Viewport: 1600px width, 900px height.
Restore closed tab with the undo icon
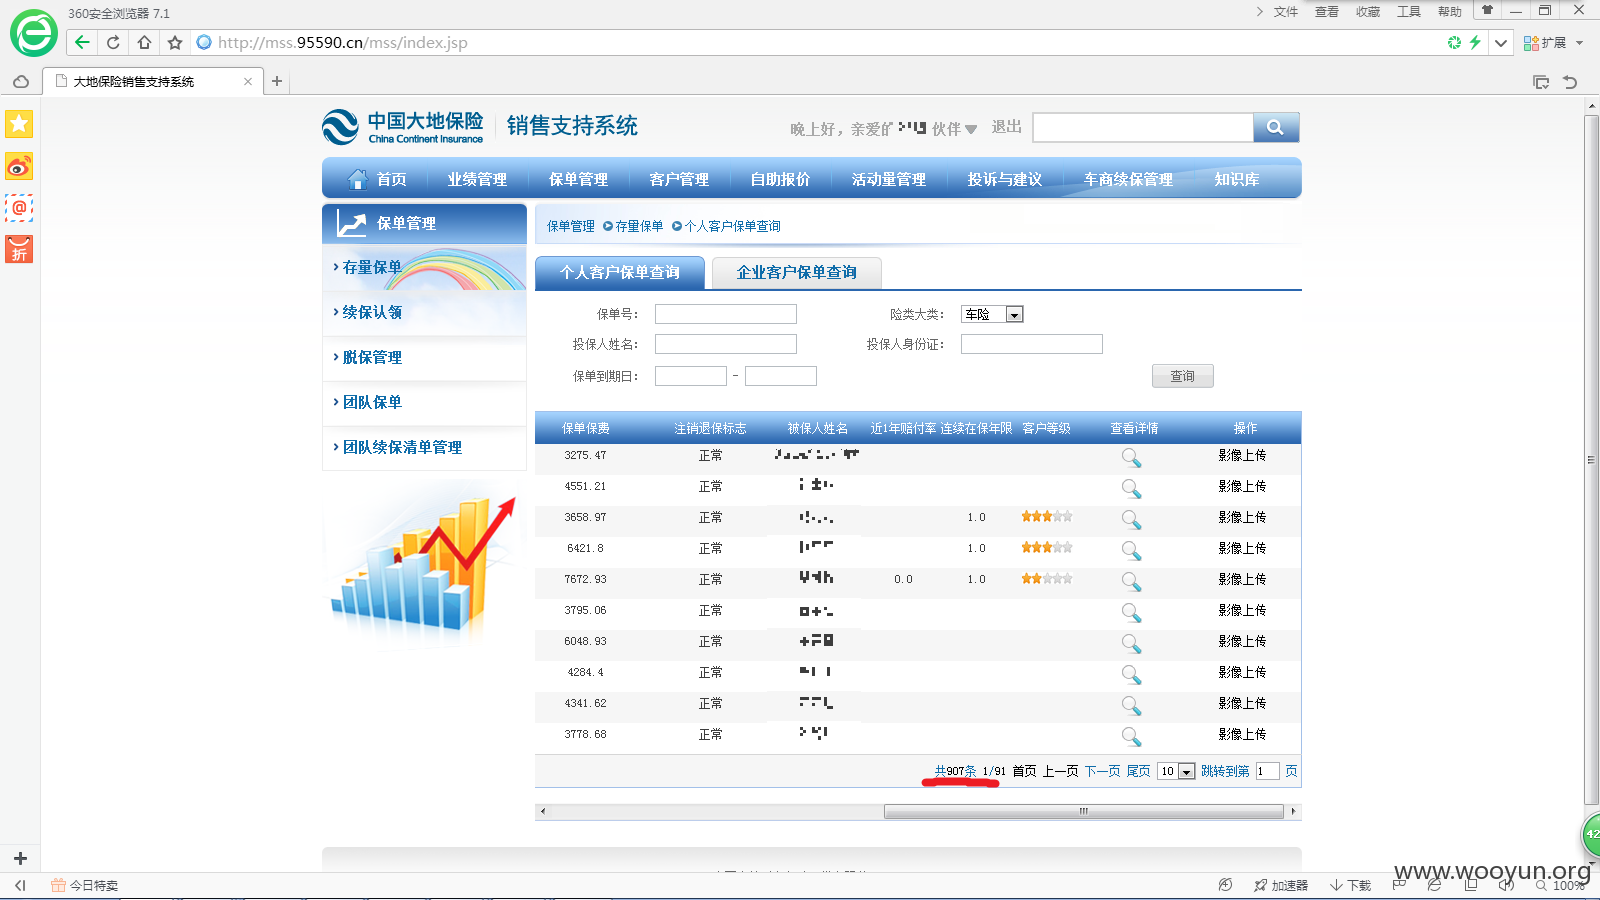pos(1570,82)
